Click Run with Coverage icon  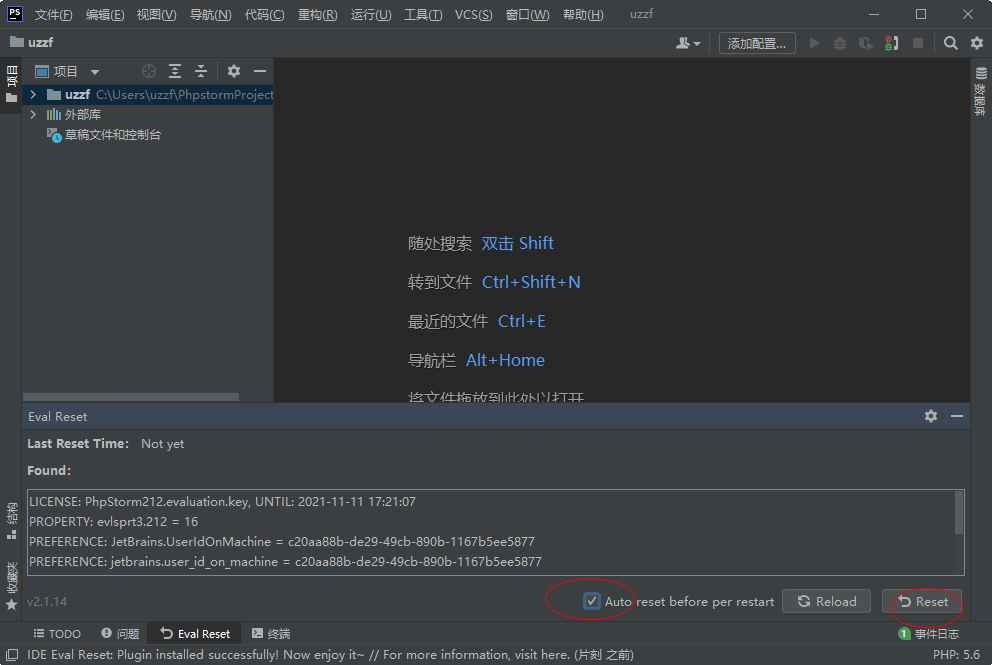865,43
